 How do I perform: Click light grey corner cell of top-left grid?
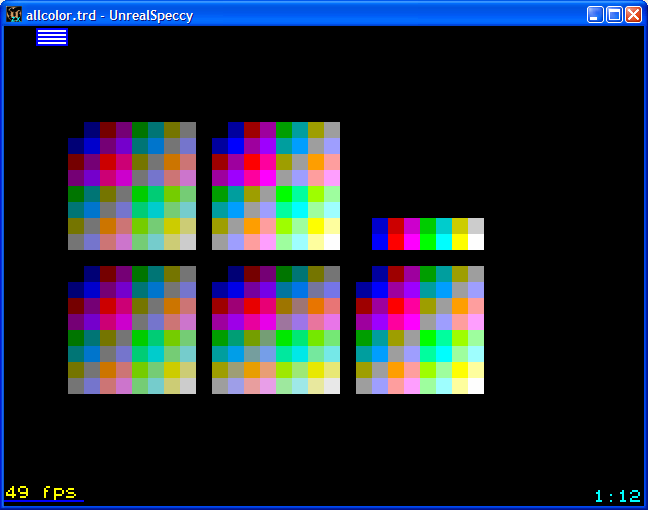point(188,242)
